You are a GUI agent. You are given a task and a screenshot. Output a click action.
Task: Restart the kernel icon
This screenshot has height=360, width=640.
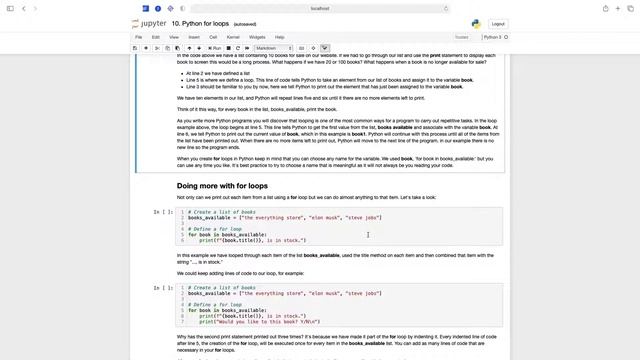click(238, 48)
